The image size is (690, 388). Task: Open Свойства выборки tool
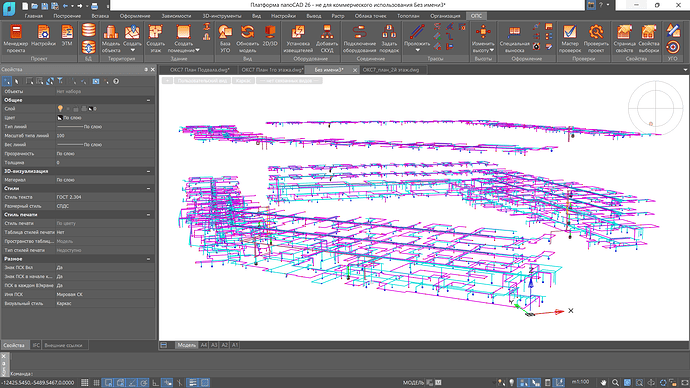tap(649, 39)
